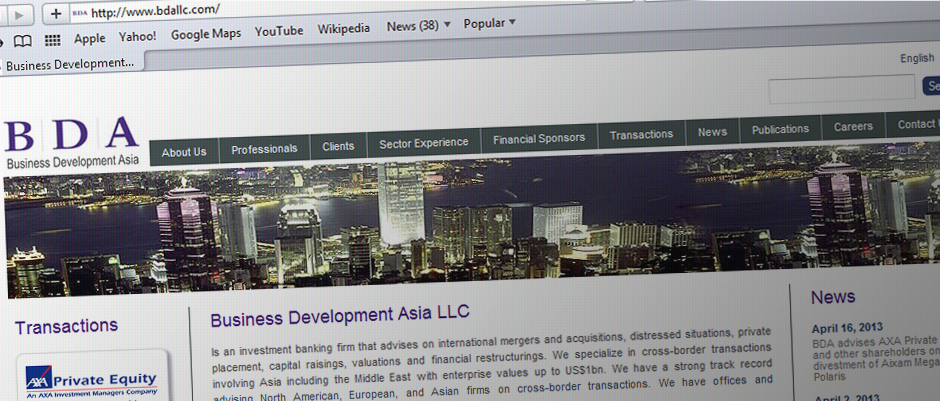Click the BDA favicon in address bar
The width and height of the screenshot is (940, 401).
coord(80,12)
